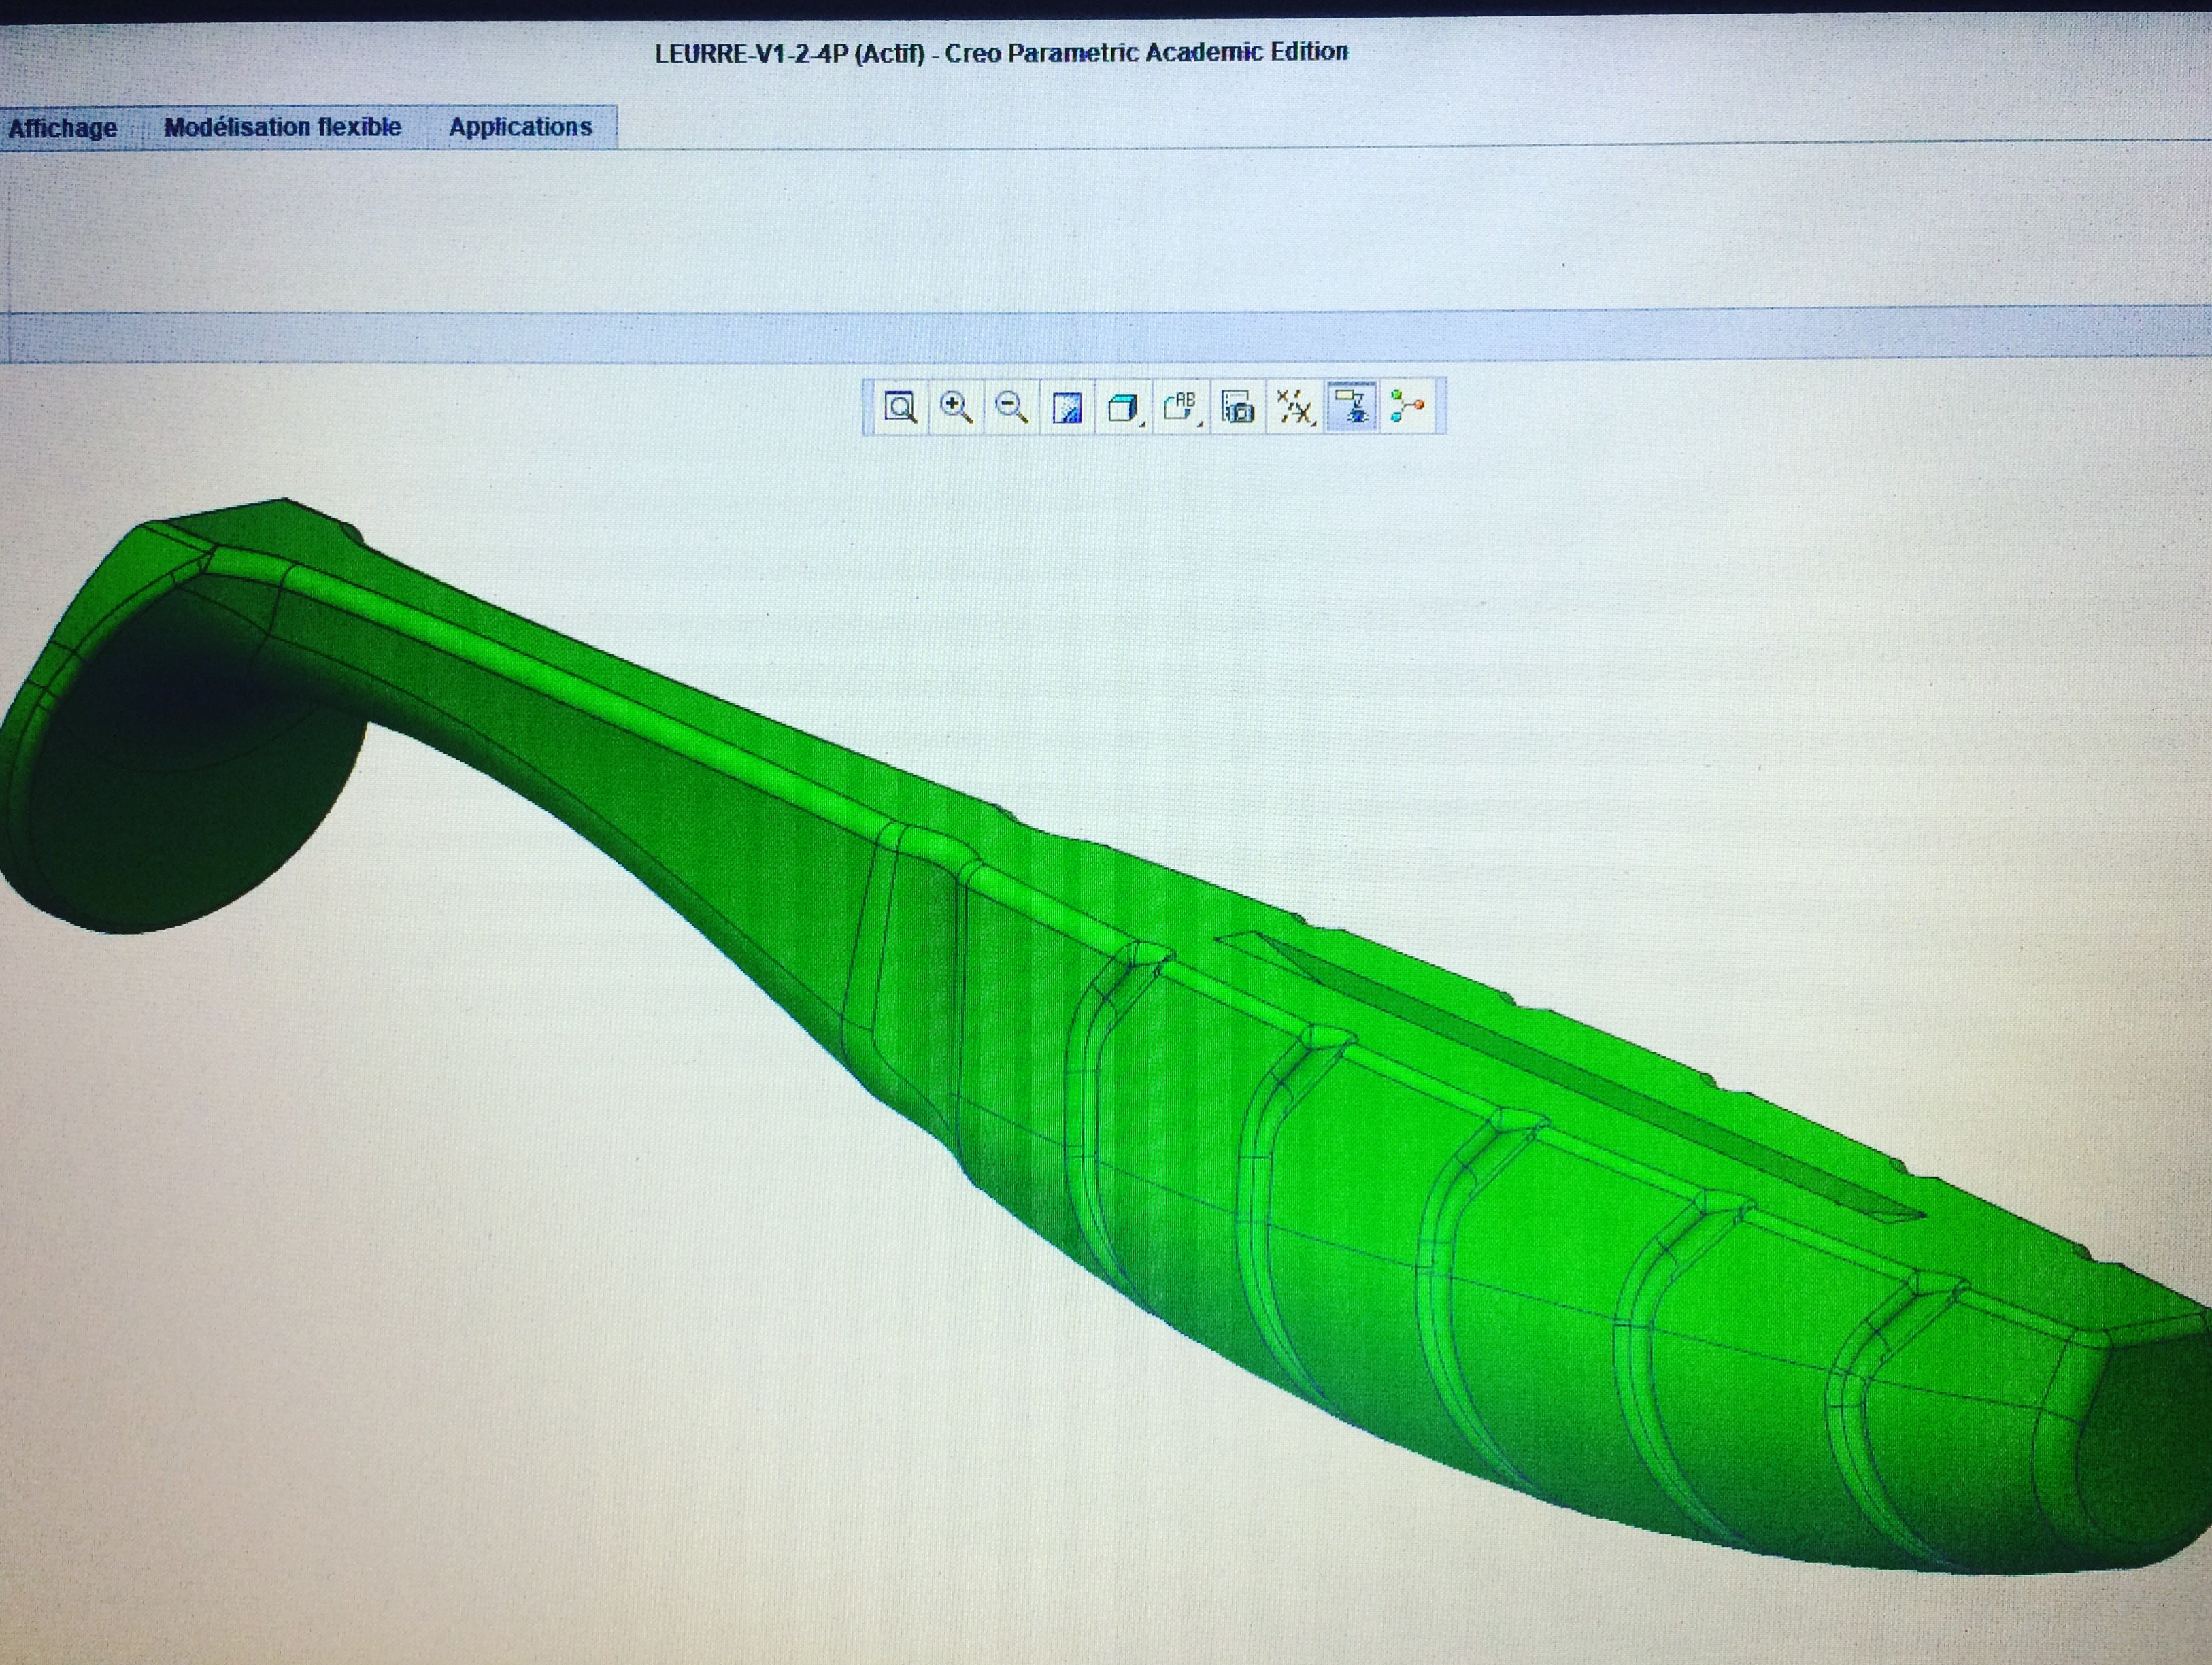The image size is (2212, 1665).
Task: Click the Zoom Out magnifier icon
Action: pyautogui.click(x=1012, y=407)
